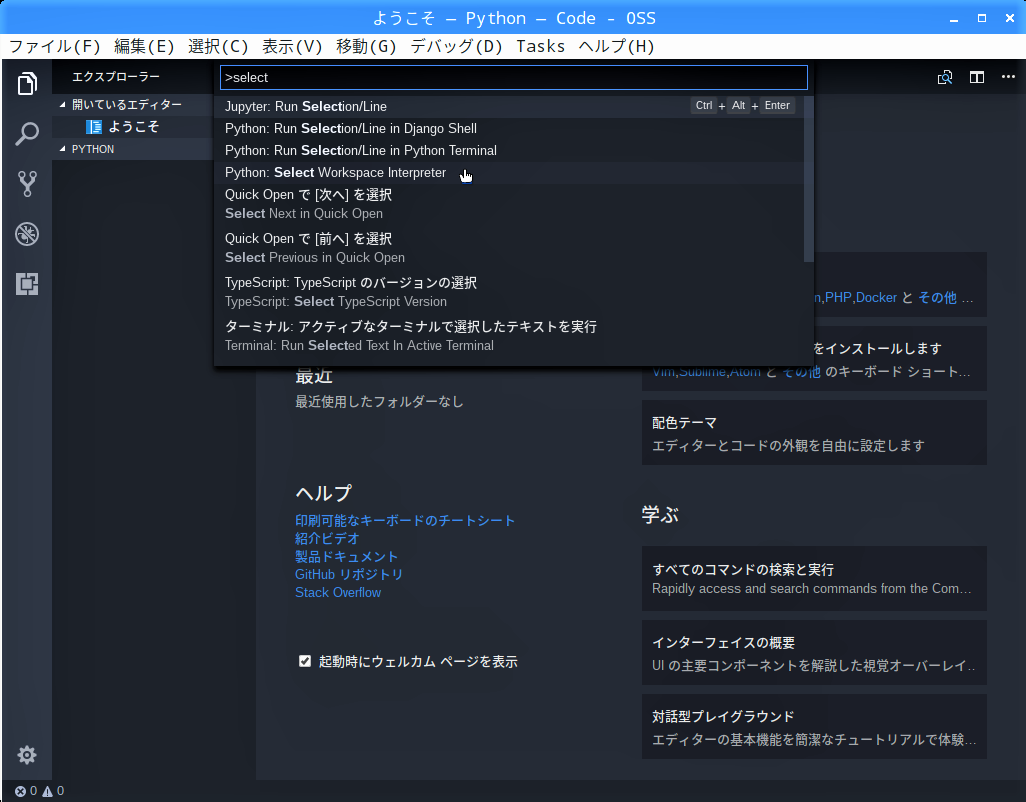Open the Explorer view in activity bar
This screenshot has height=802, width=1026.
point(27,83)
